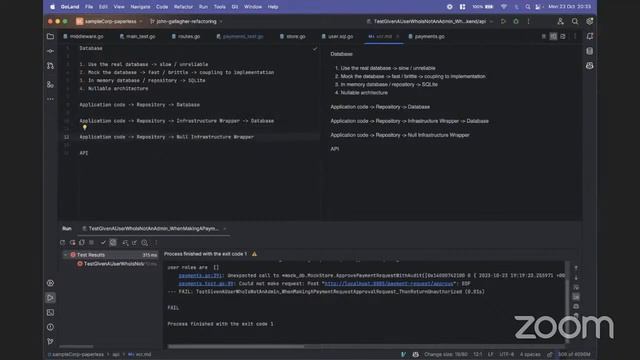640x360 pixels.
Task: Open the Project tool window folder icon
Action: point(50,36)
